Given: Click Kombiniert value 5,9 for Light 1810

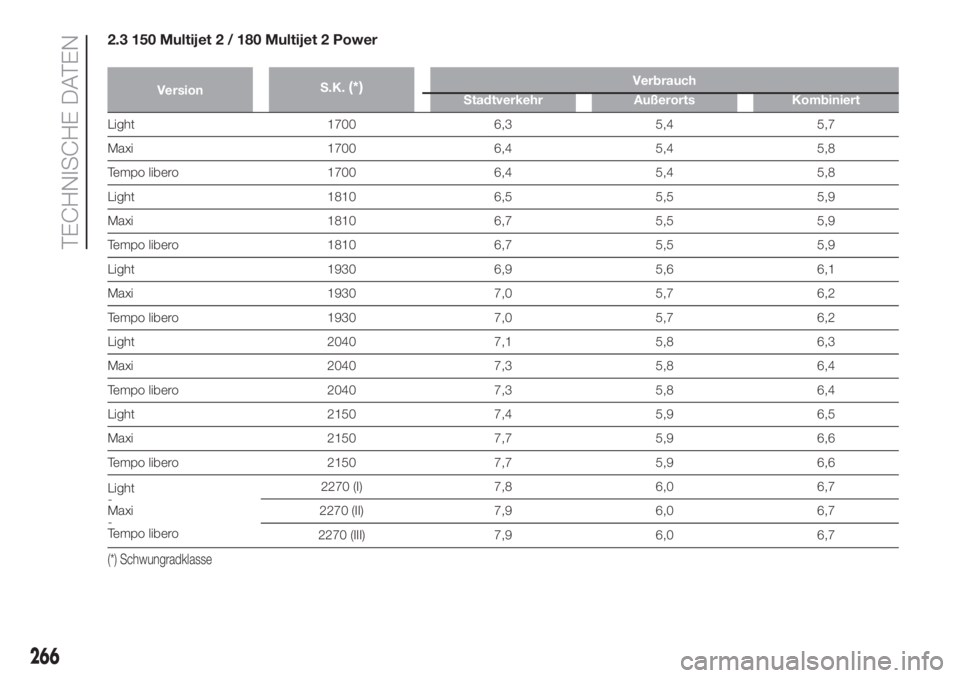Looking at the screenshot, I should tap(825, 197).
